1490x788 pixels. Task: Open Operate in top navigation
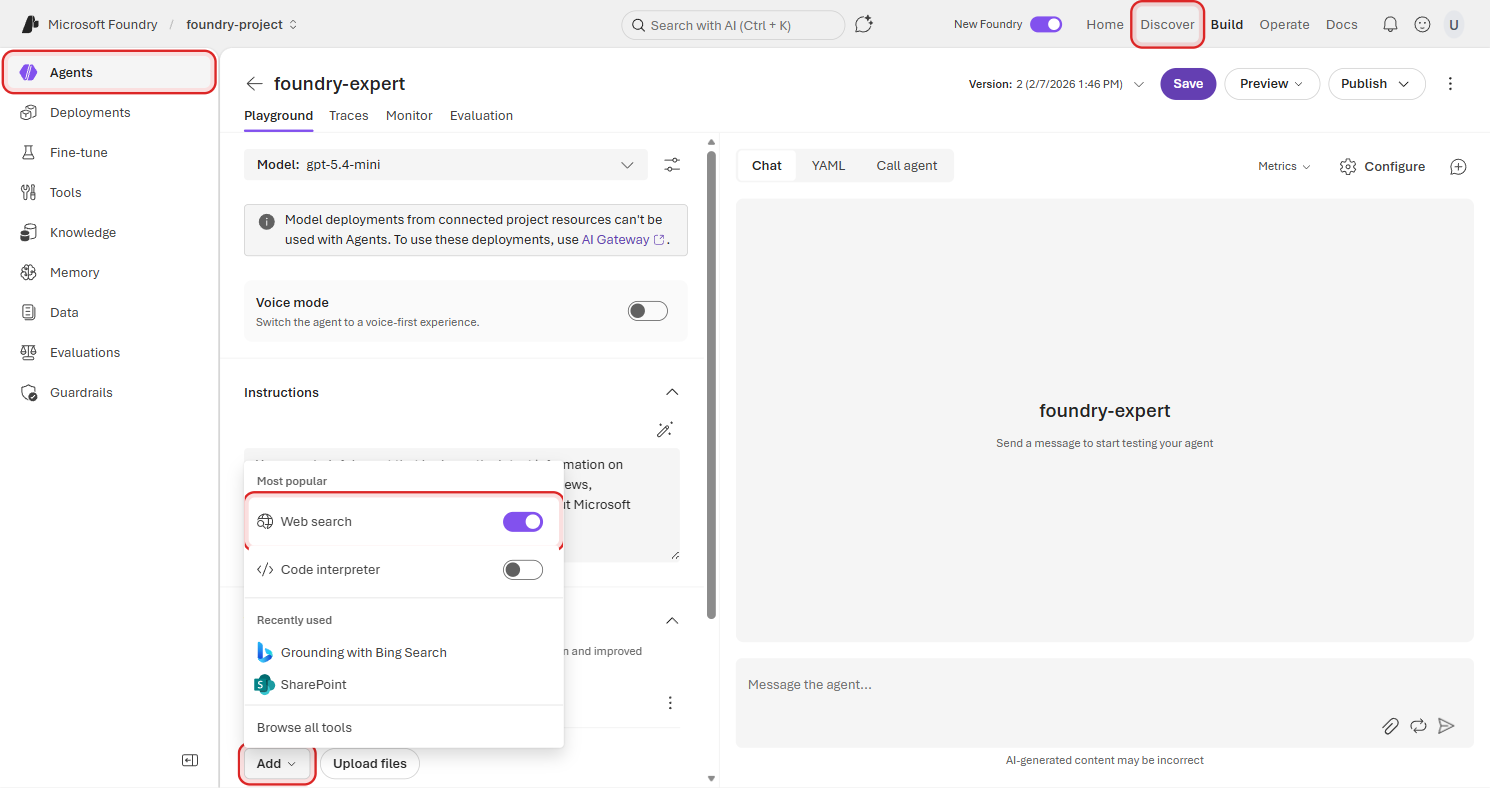click(1284, 24)
